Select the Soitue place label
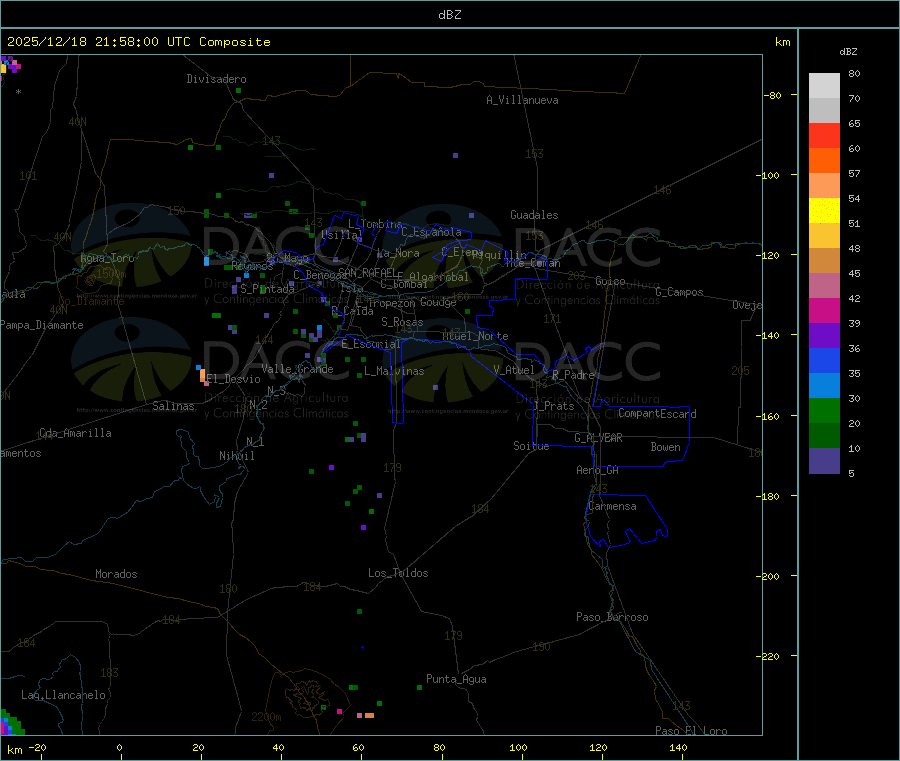This screenshot has width=900, height=761. tap(531, 446)
